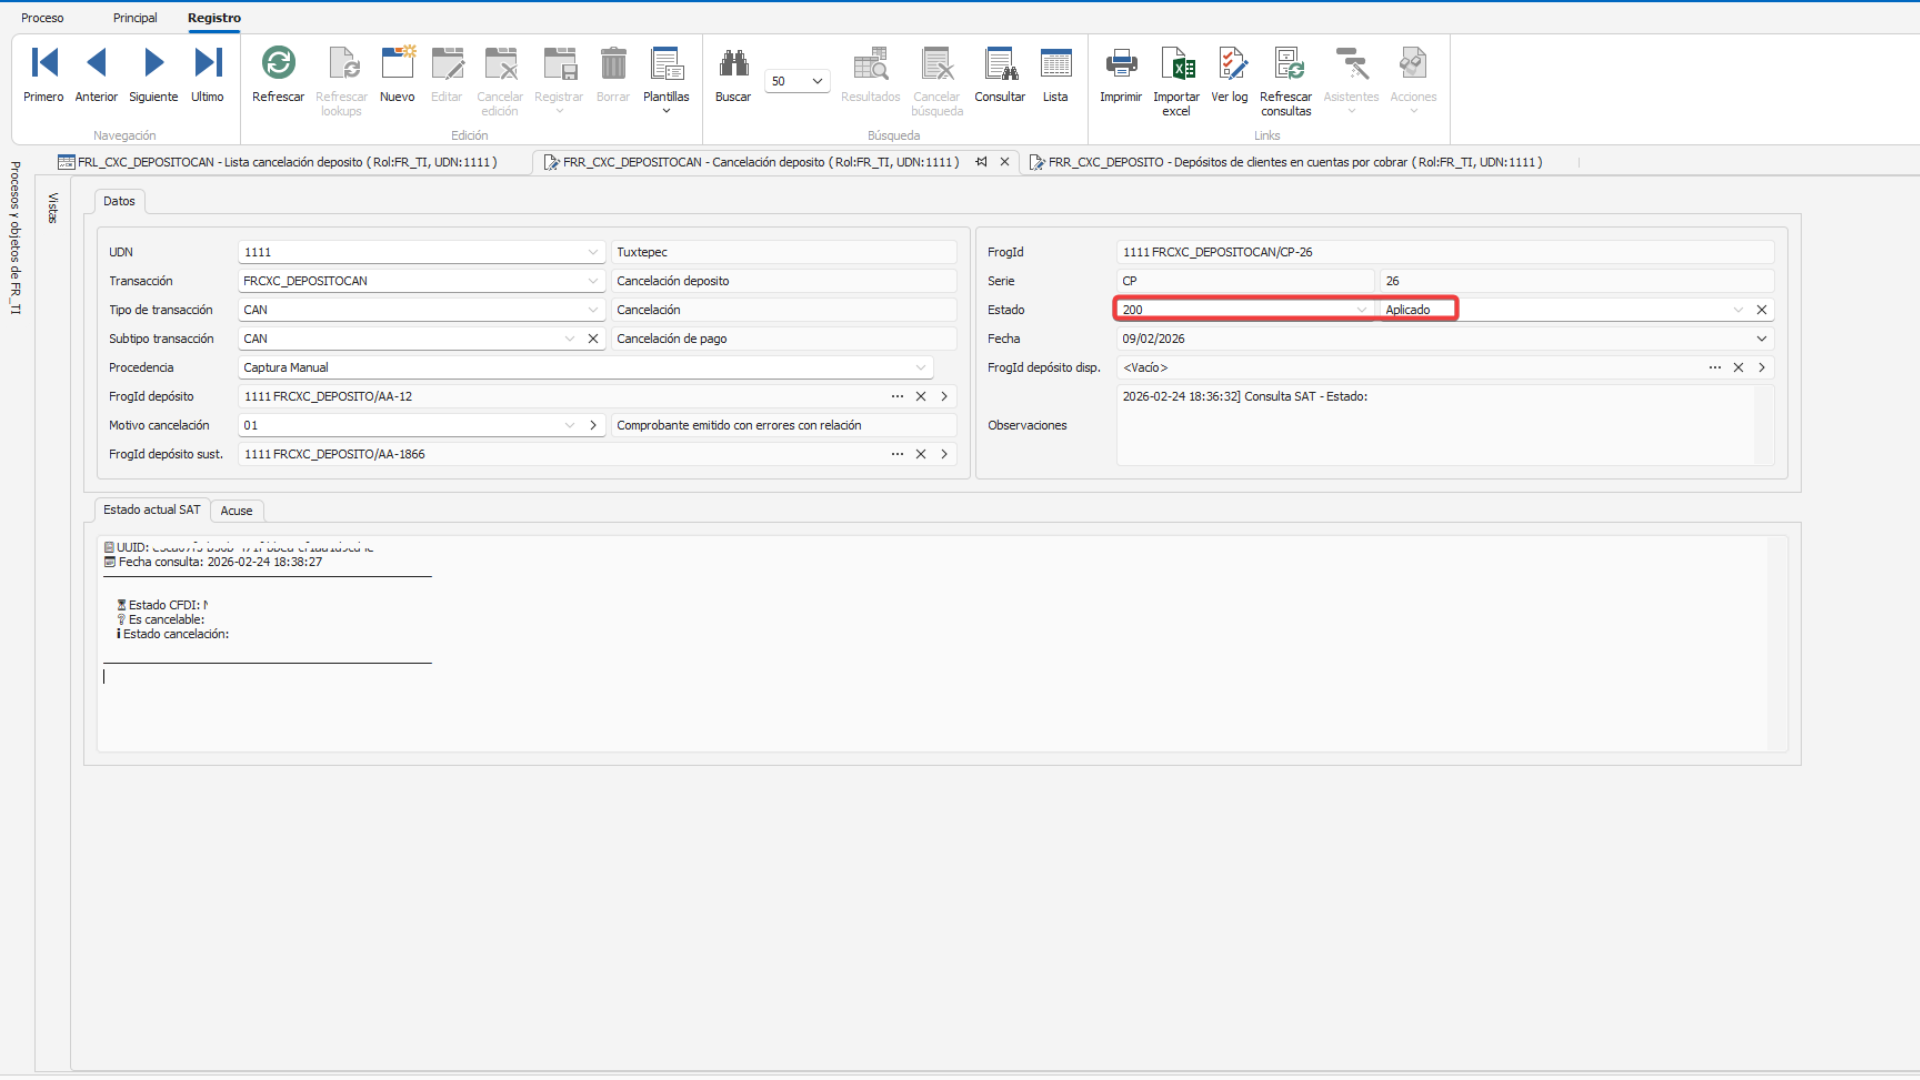Switch to the Acuse tab
This screenshot has height=1080, width=1920.
coord(236,511)
